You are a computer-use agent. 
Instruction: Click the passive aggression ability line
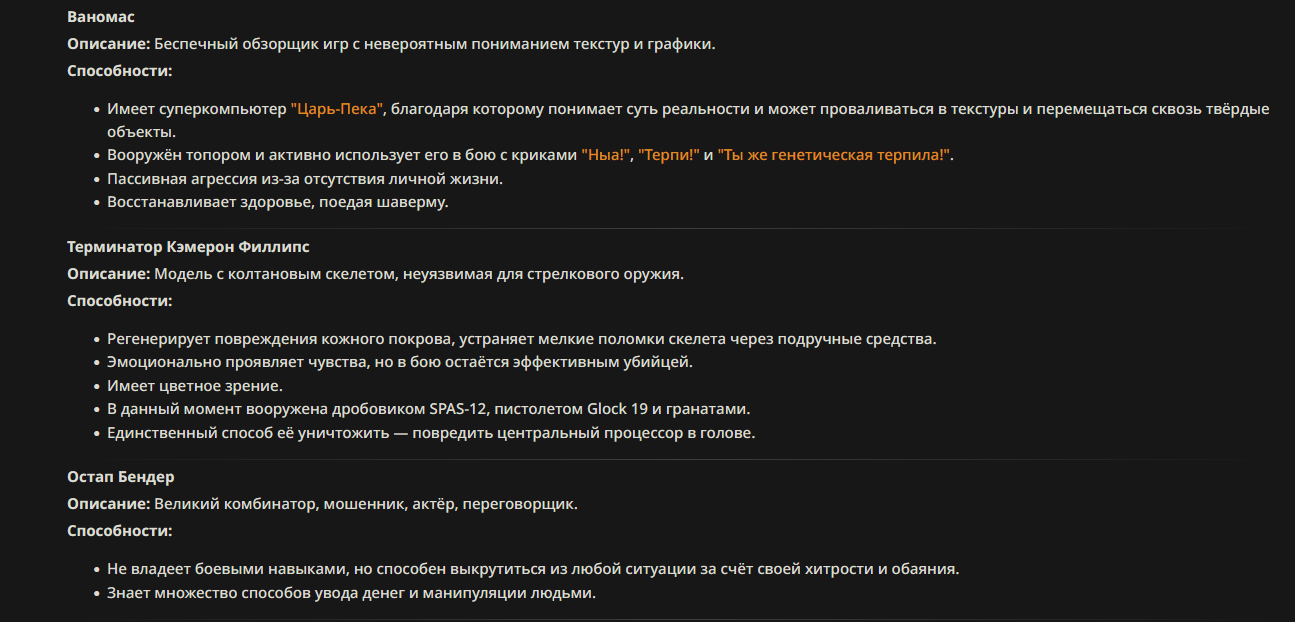[x=305, y=179]
